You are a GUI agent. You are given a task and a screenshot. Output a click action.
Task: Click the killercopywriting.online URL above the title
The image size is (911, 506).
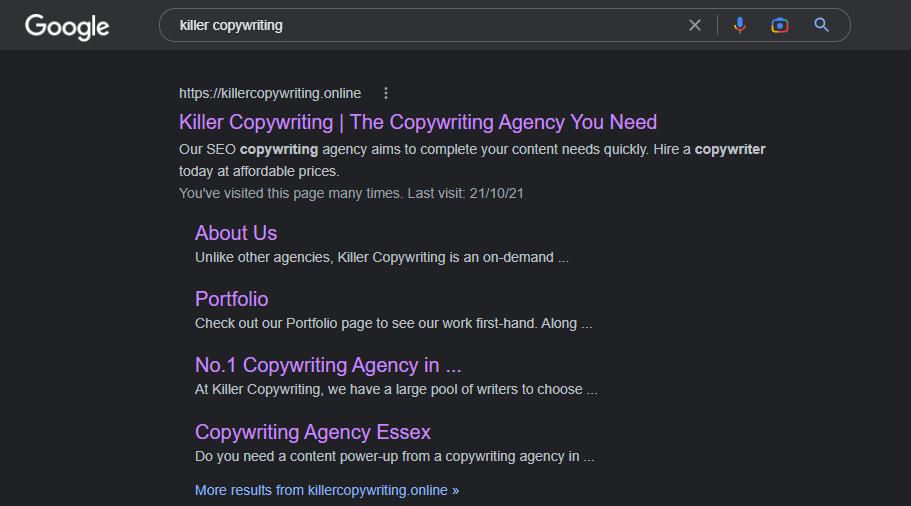(x=270, y=94)
